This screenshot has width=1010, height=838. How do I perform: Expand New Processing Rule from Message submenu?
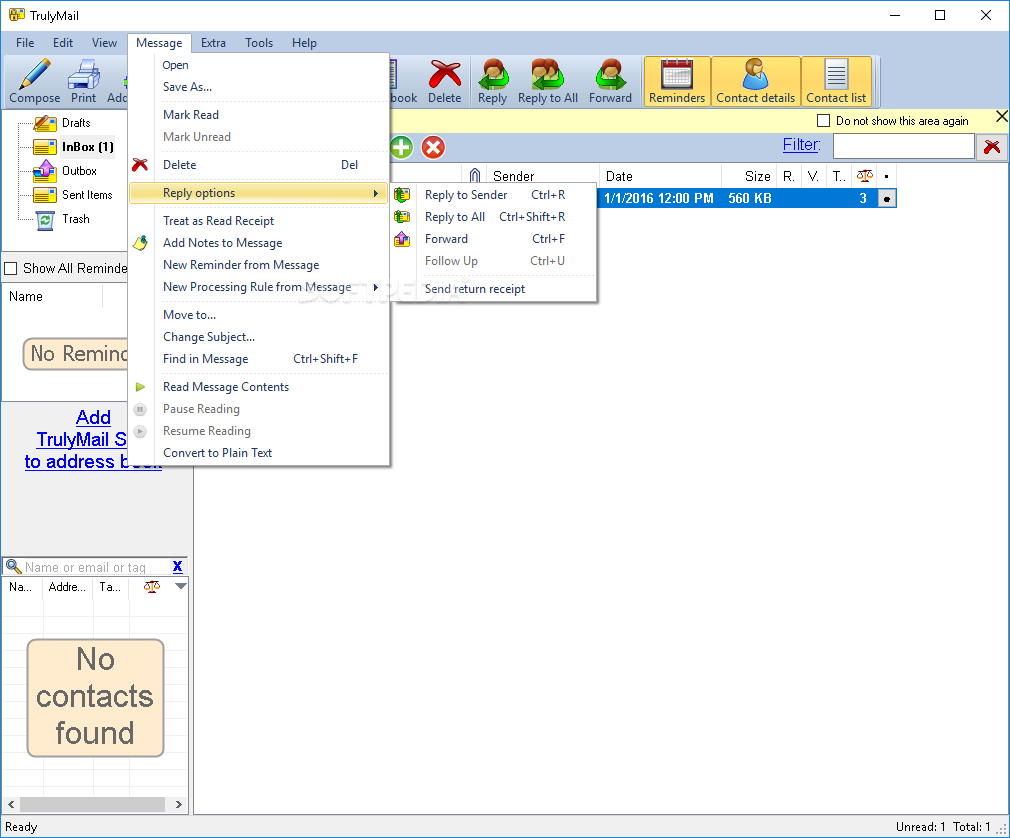coord(376,287)
